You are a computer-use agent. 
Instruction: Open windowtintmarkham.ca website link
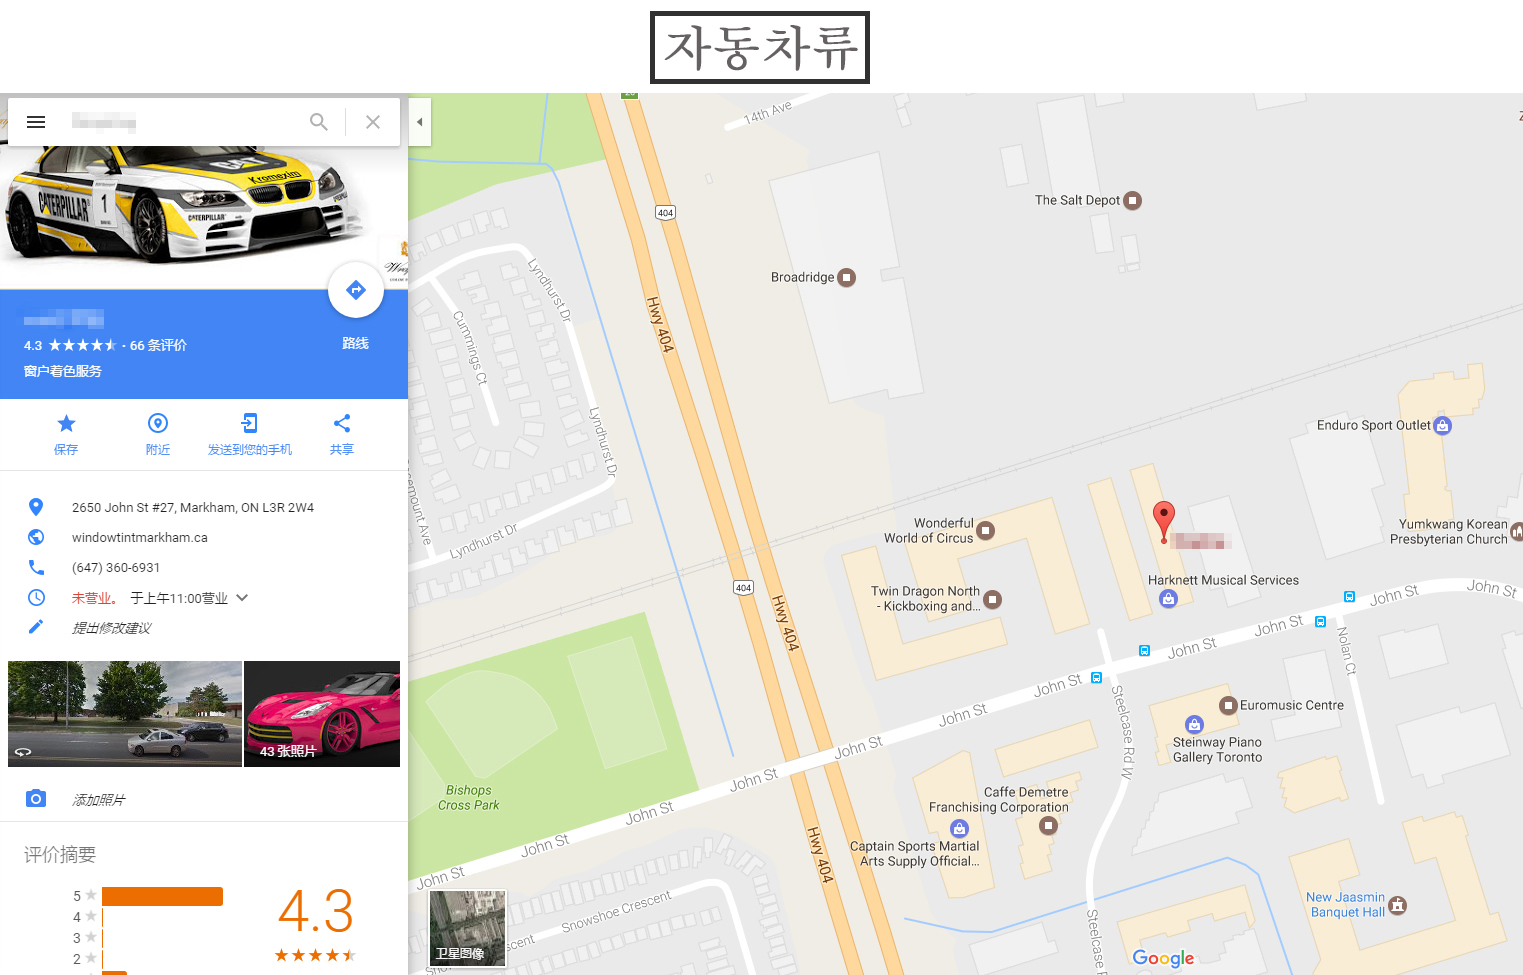[x=140, y=538]
